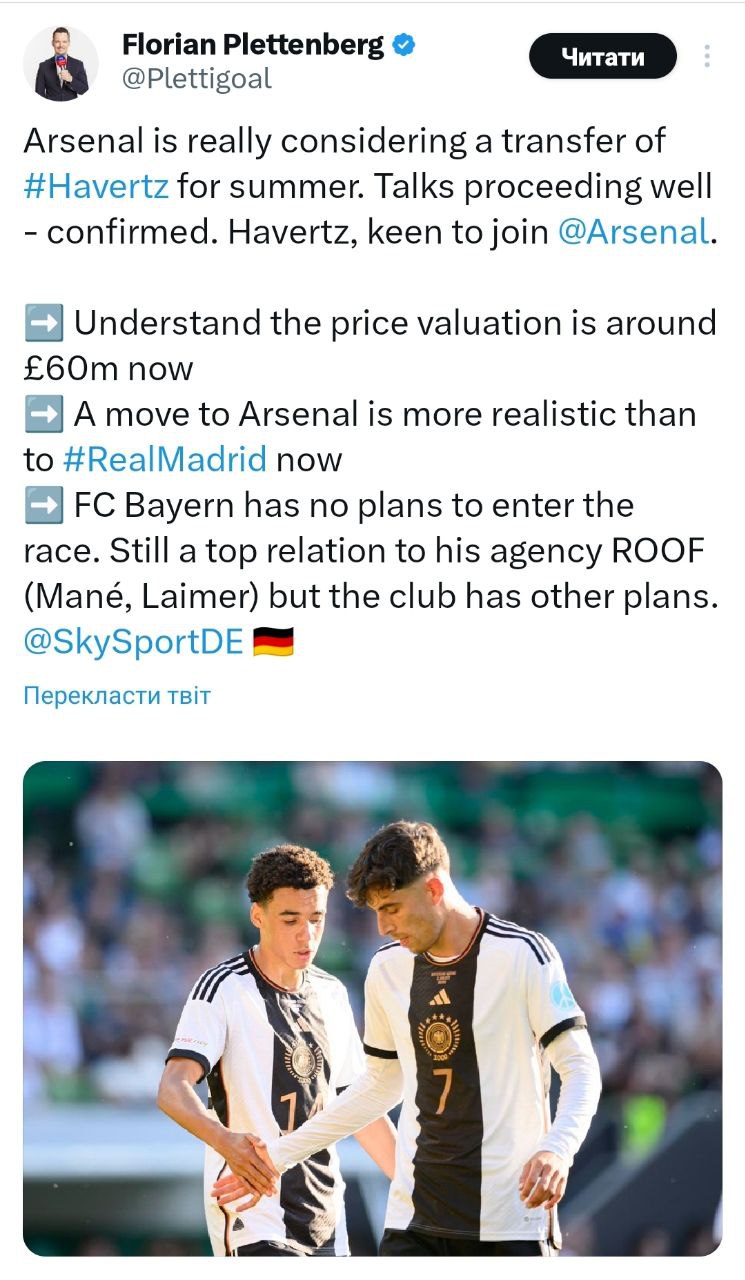The width and height of the screenshot is (745, 1280).
Task: Go to the @SkySportDE mention
Action: 133,642
